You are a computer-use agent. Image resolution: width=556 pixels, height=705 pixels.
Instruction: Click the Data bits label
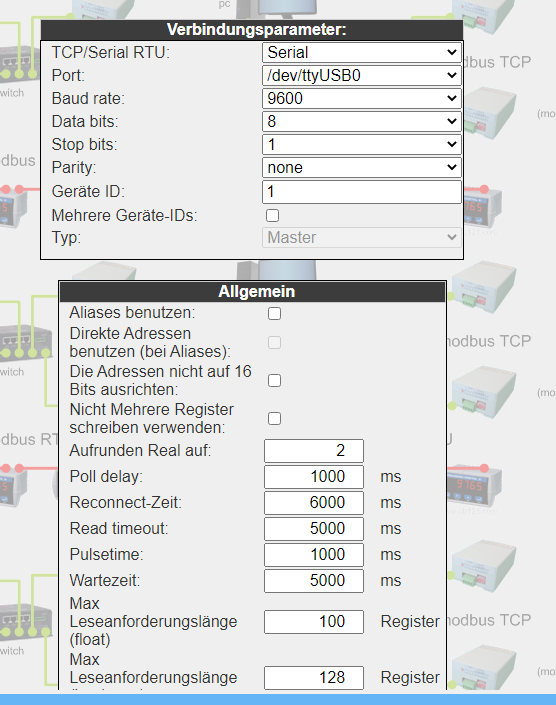point(85,122)
